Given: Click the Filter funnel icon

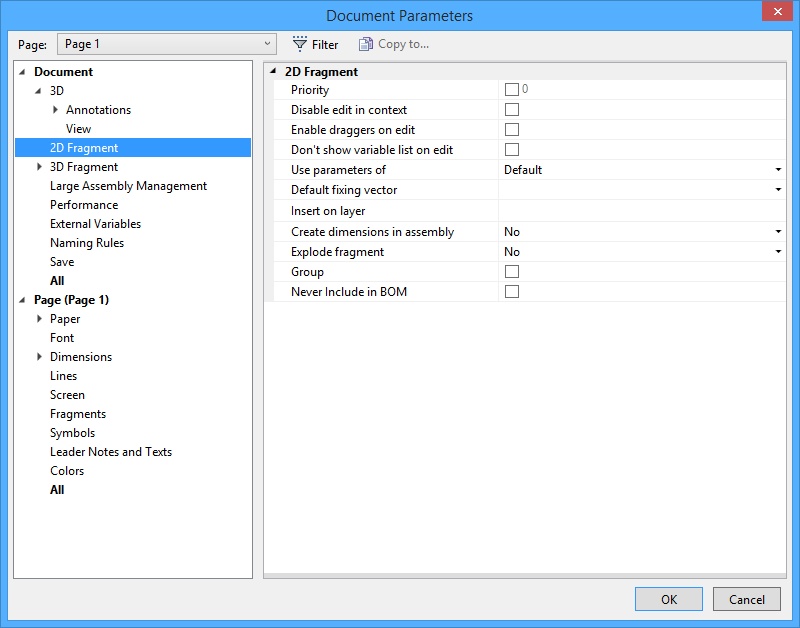Looking at the screenshot, I should (x=299, y=44).
